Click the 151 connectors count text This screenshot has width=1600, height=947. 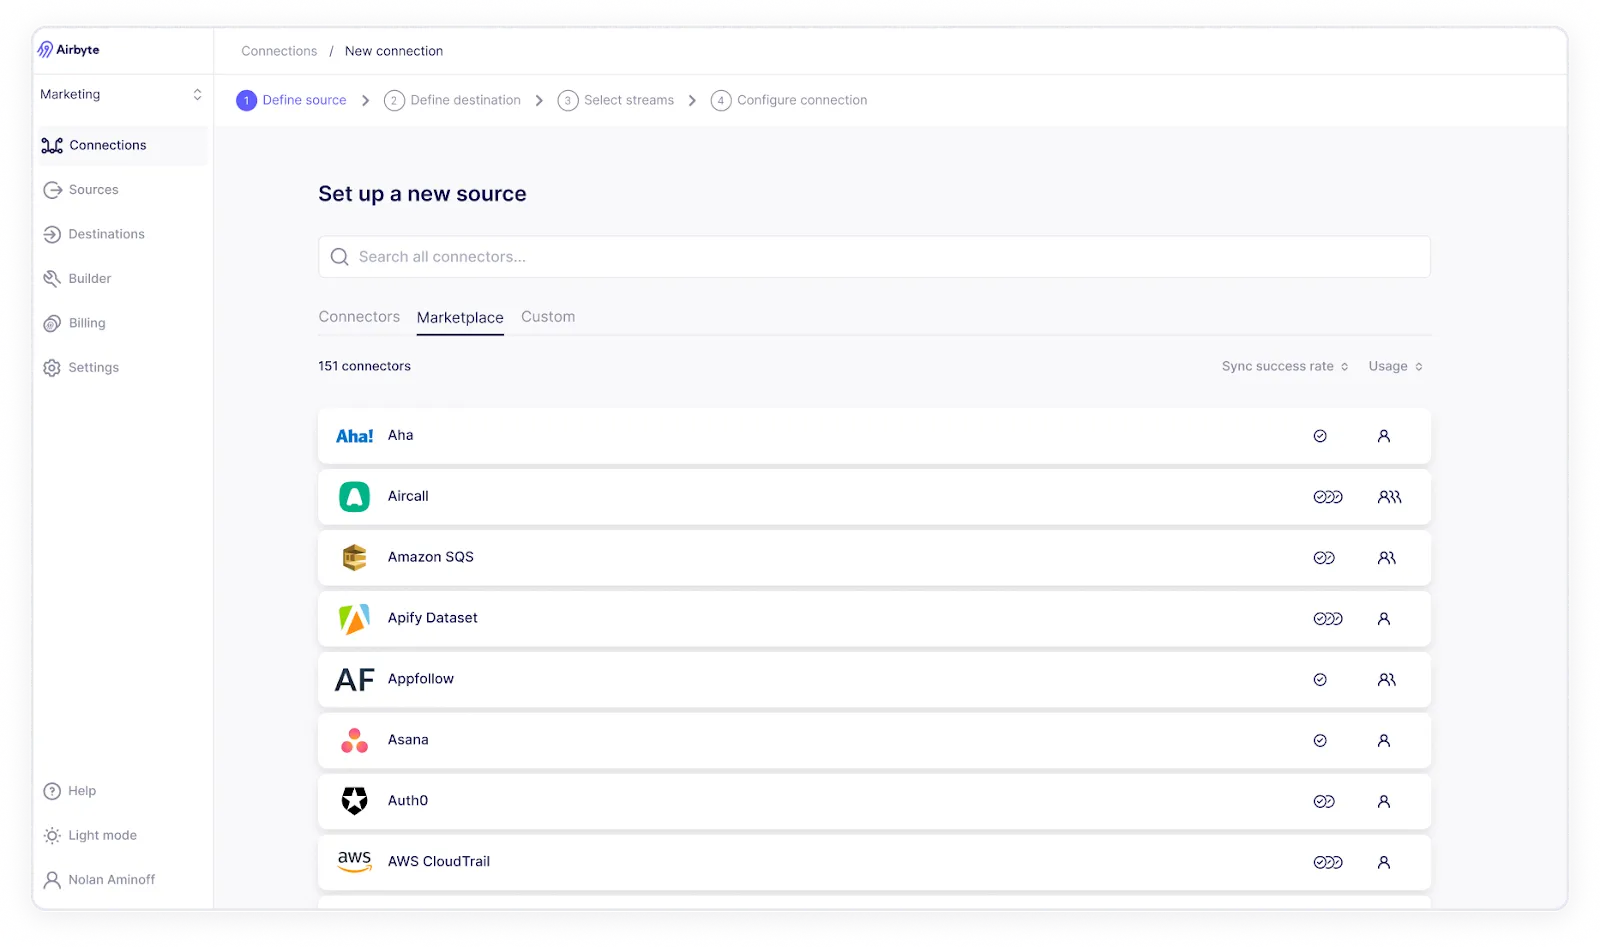[x=364, y=366]
